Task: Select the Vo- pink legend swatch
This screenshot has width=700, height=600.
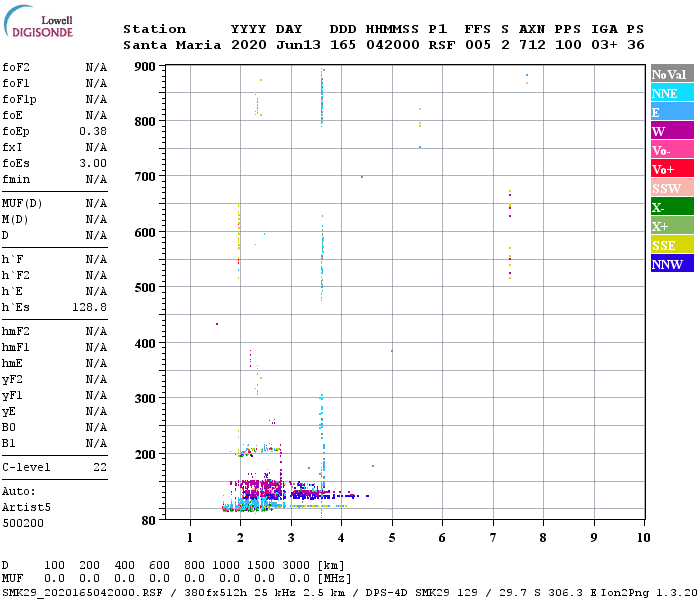Action: click(672, 150)
